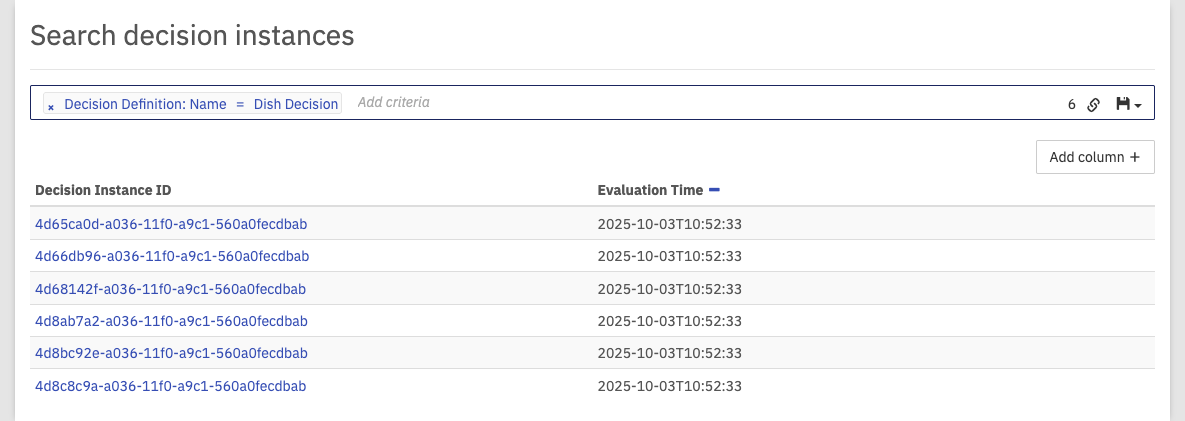
Task: Open decision instance 4d8c8c9a
Action: point(170,385)
